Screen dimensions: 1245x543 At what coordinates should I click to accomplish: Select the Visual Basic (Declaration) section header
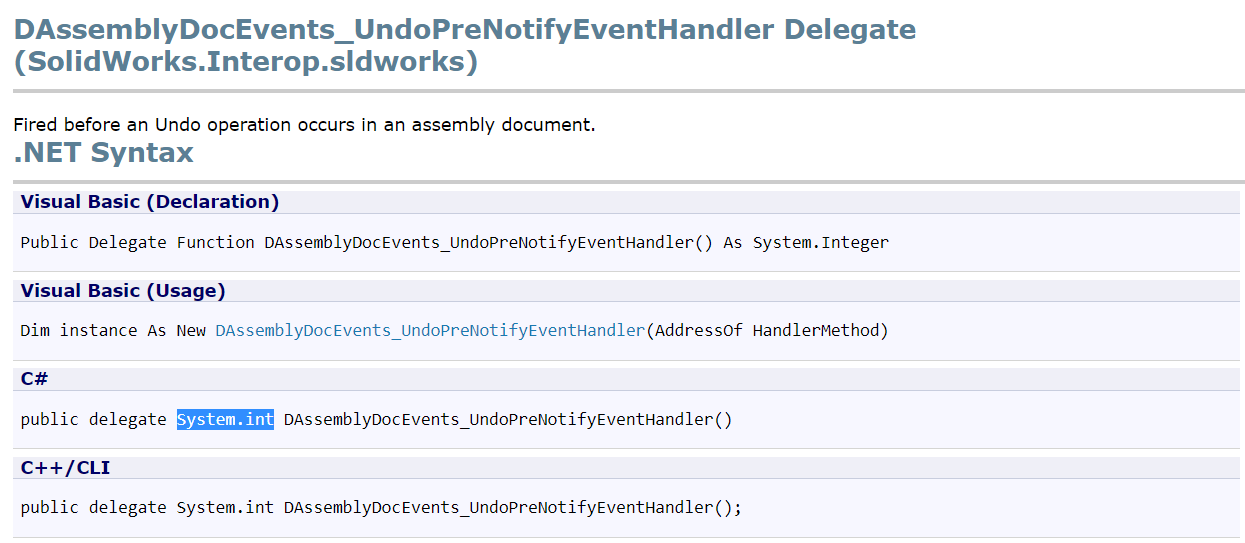pyautogui.click(x=150, y=202)
